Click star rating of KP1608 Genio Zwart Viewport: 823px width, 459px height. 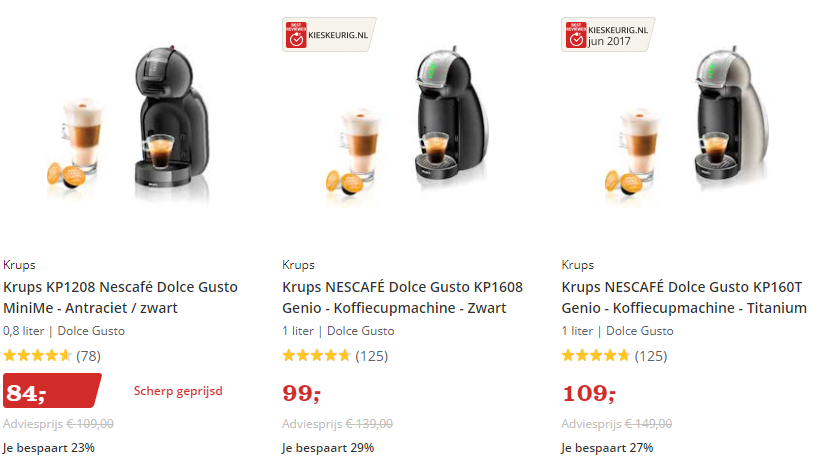click(x=316, y=355)
